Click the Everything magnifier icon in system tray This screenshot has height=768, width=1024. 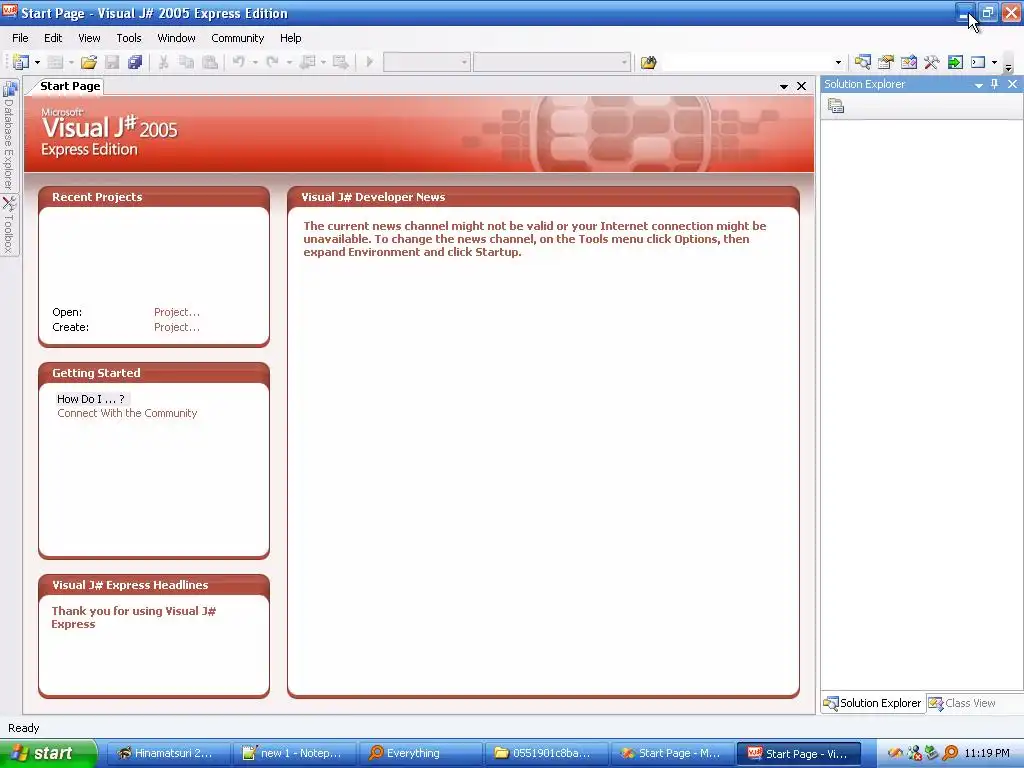pyautogui.click(x=950, y=753)
